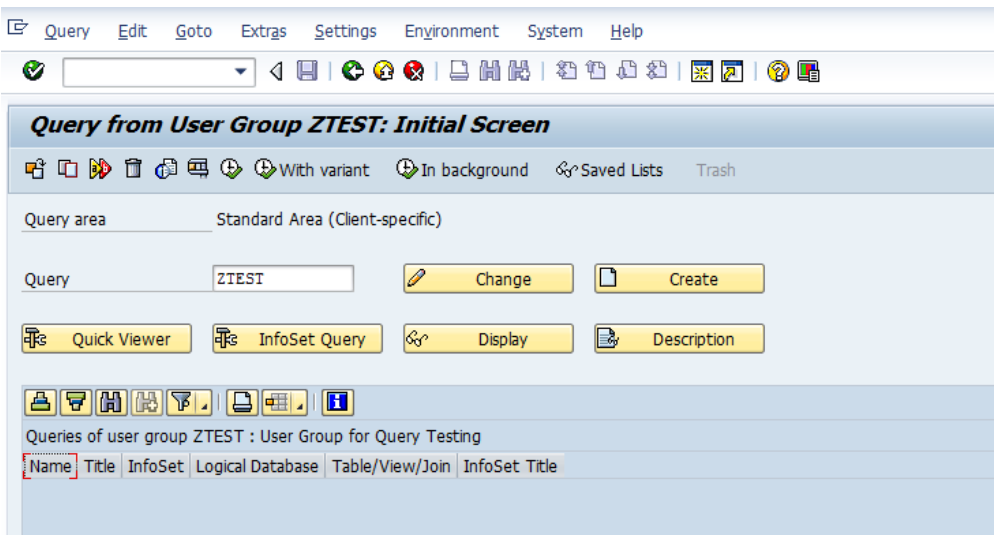Open the System menu
The height and width of the screenshot is (538, 1004).
tap(555, 31)
